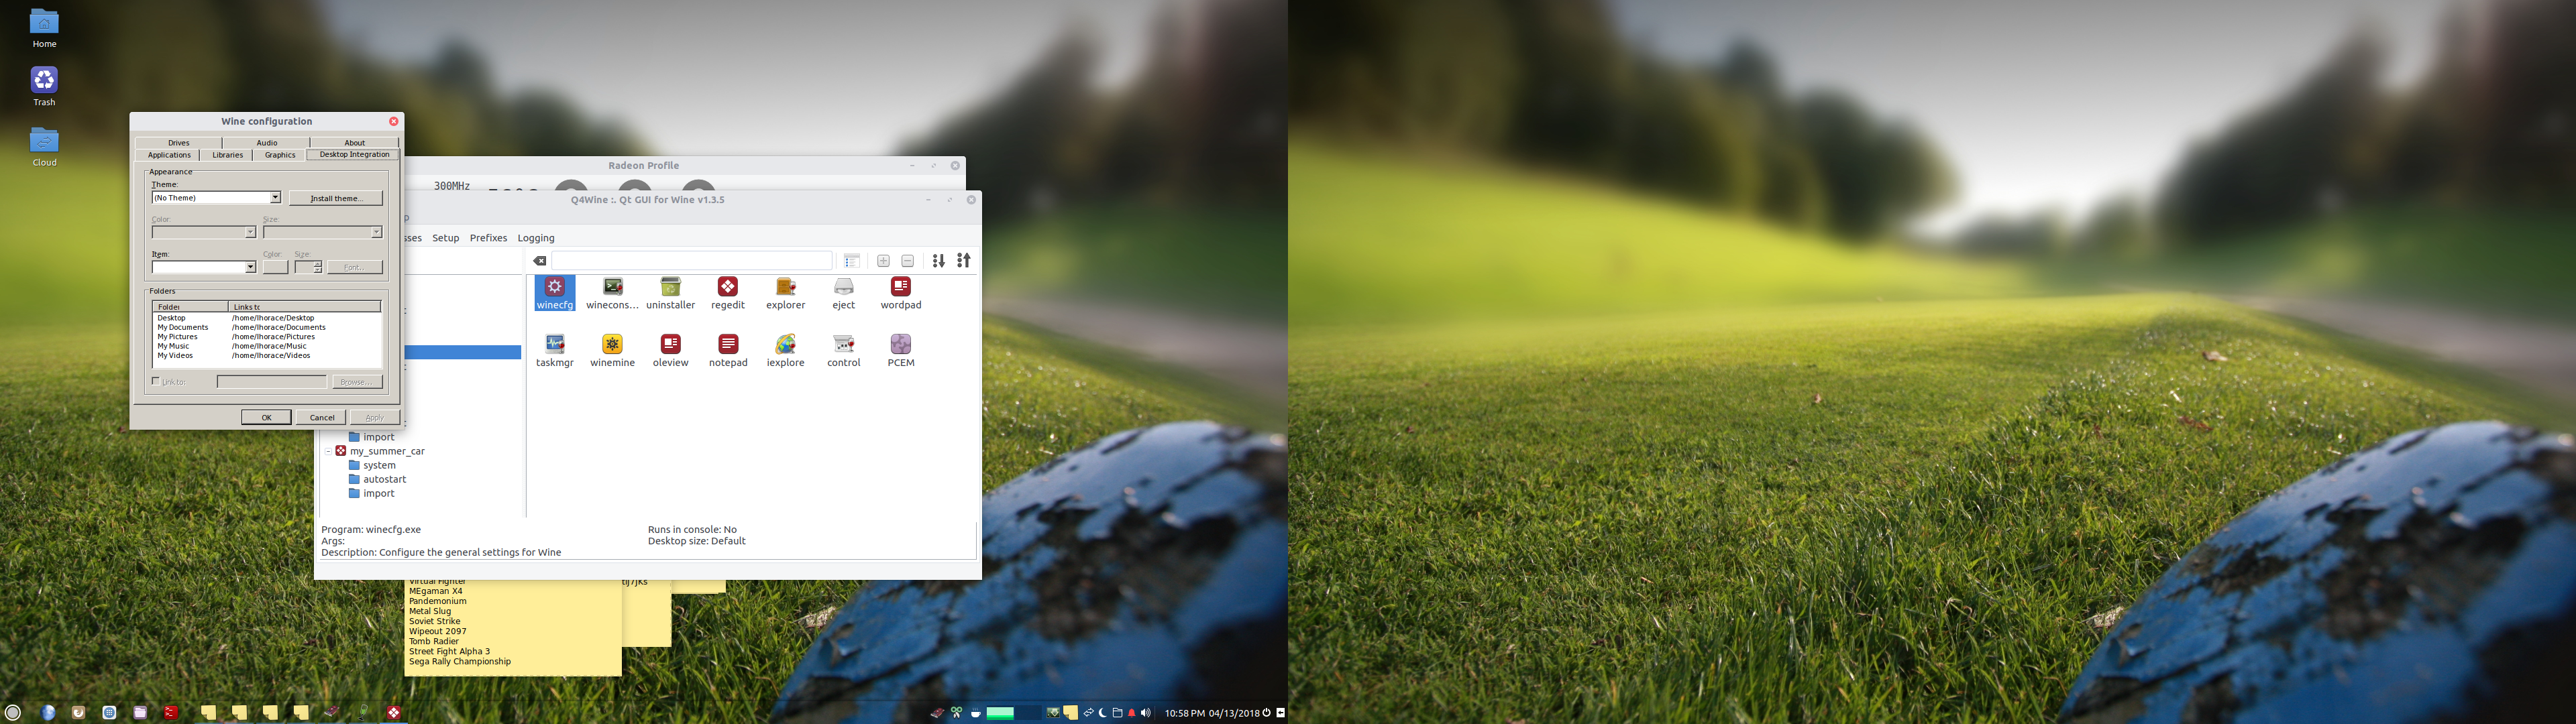Select the eject program icon
The width and height of the screenshot is (2576, 724).
843,293
